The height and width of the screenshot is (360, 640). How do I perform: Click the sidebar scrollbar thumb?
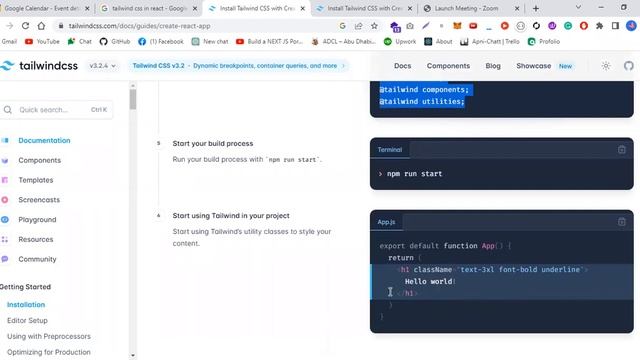click(133, 100)
